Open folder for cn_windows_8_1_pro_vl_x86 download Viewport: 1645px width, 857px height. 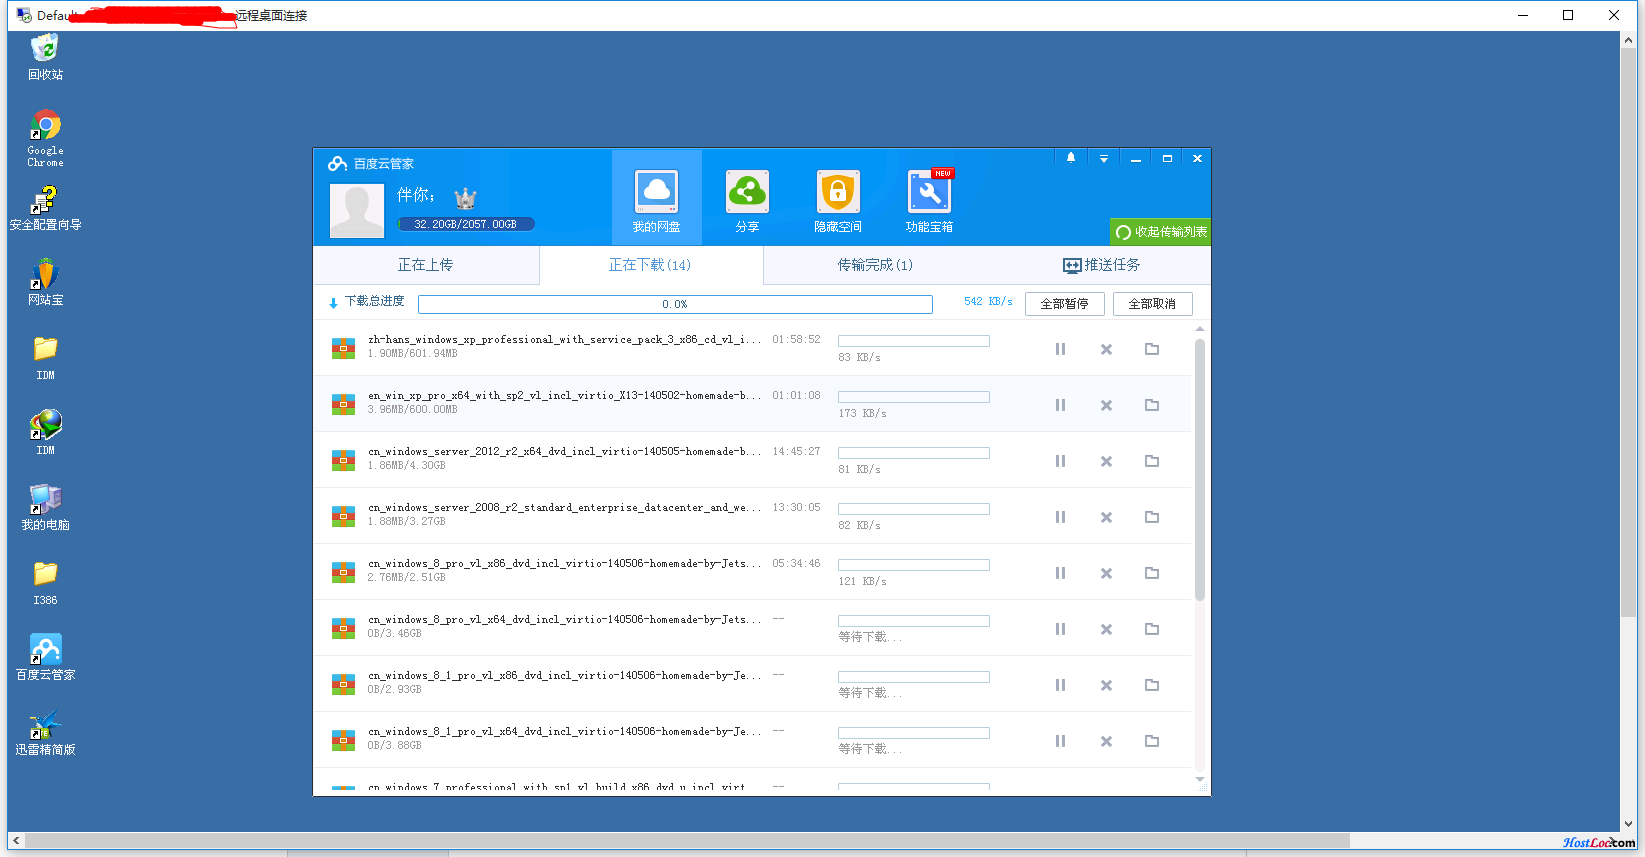tap(1152, 685)
